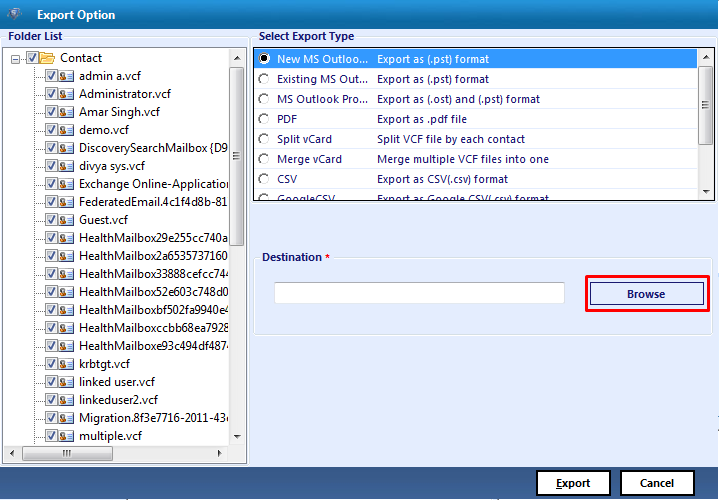This screenshot has width=719, height=500.
Task: Click the folder list horizontal scrollbar thumb
Action: pyautogui.click(x=67, y=453)
